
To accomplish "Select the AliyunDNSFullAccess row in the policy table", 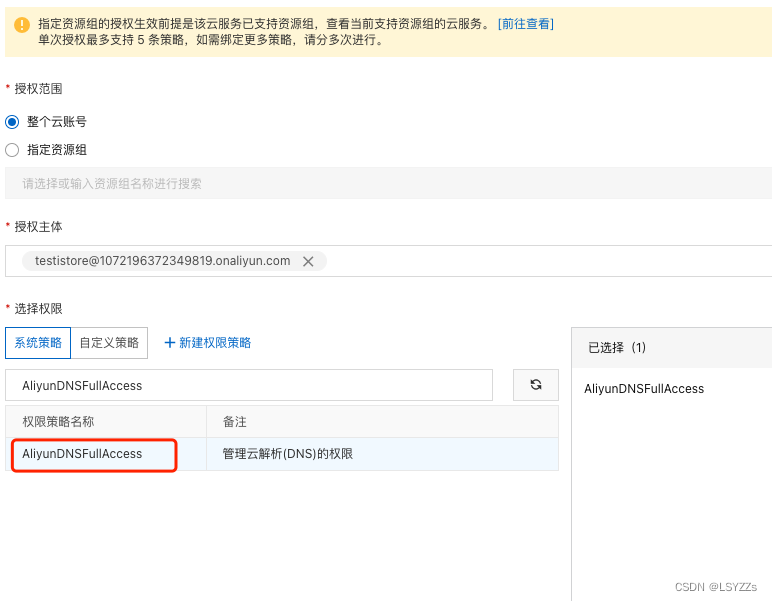I will tap(83, 454).
